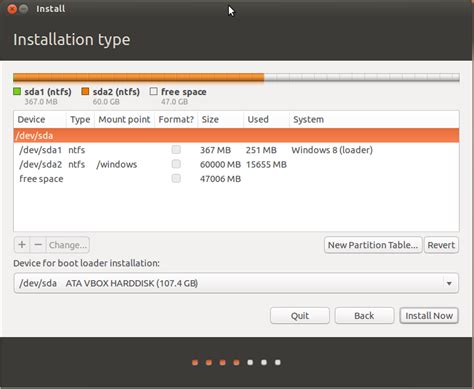
Task: Click the Install Now button
Action: click(x=429, y=316)
